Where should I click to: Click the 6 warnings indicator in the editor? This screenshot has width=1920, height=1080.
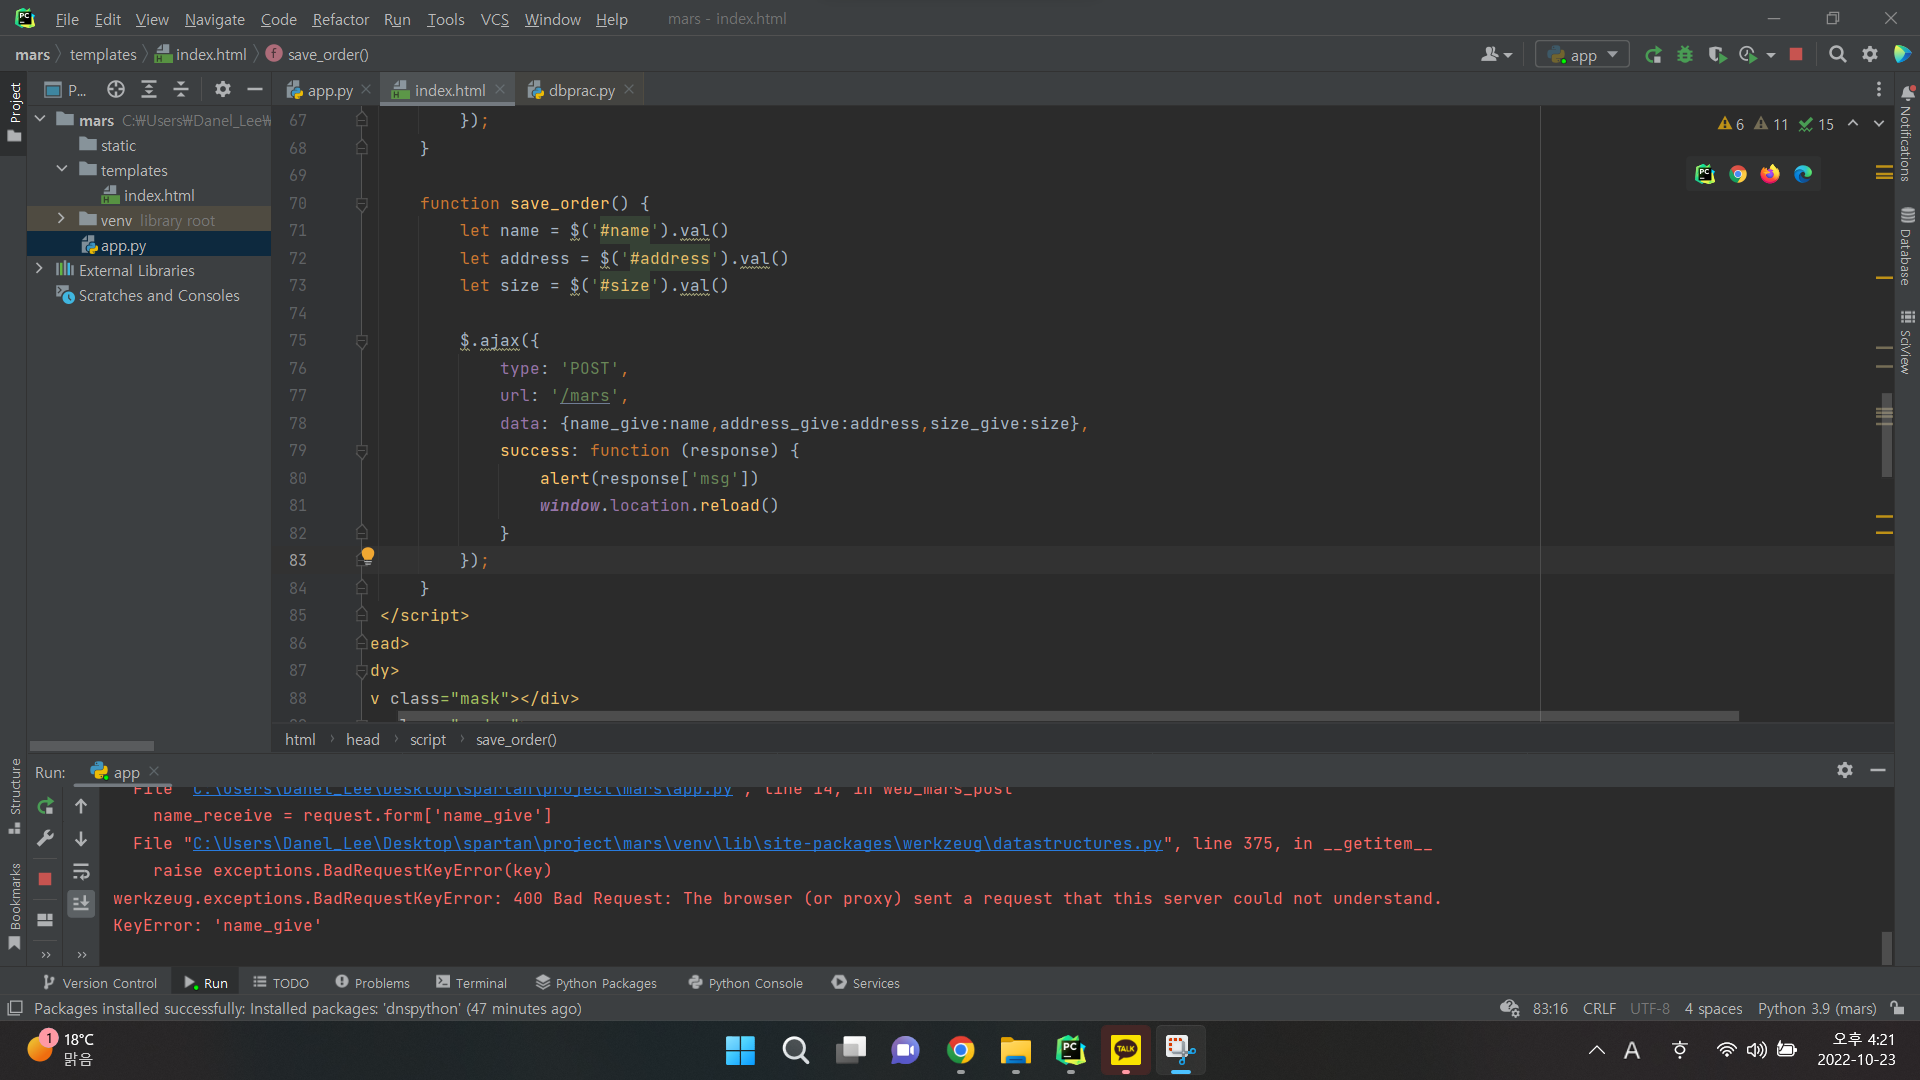coord(1731,124)
